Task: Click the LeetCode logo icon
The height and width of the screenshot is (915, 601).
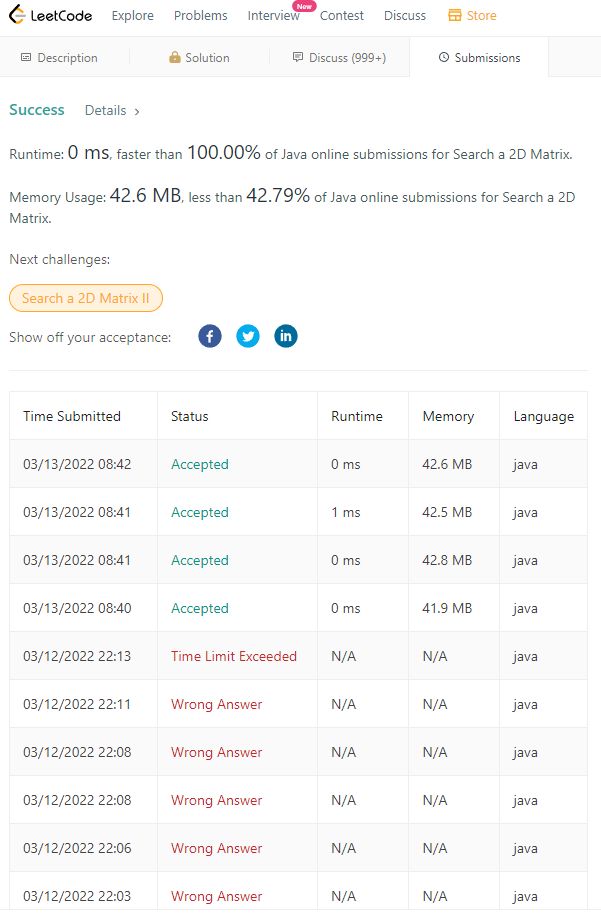Action: [18, 15]
